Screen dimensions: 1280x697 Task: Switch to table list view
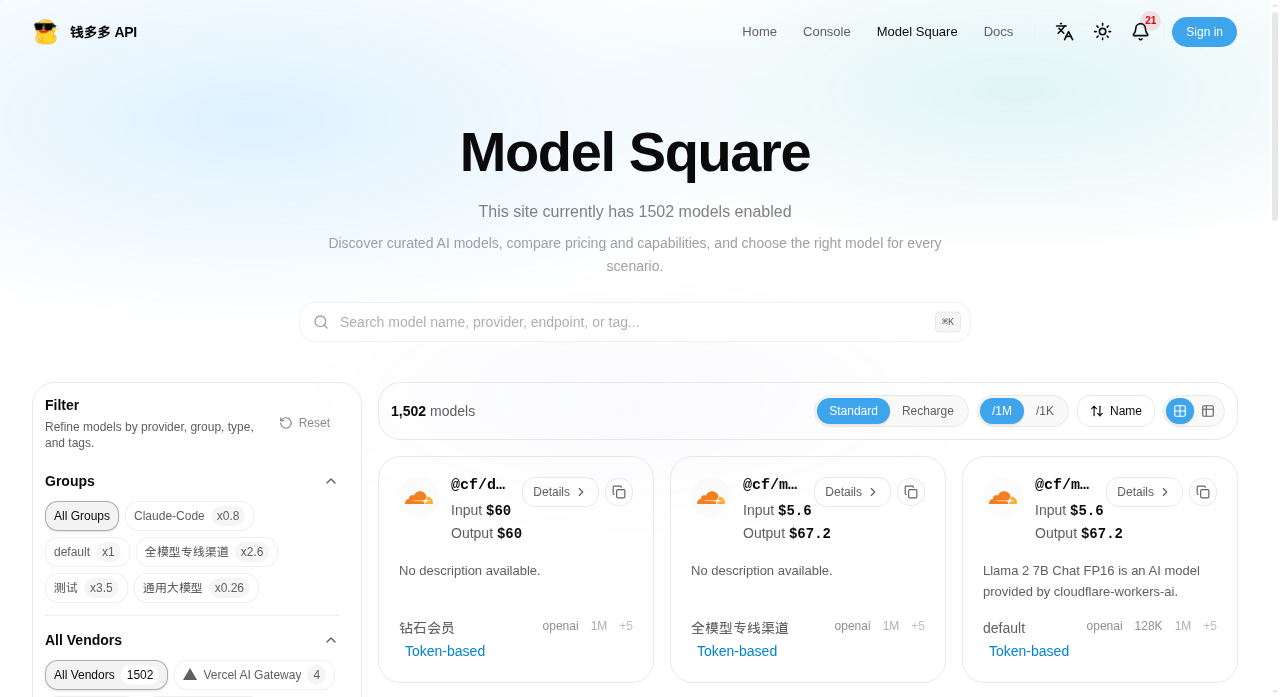(x=1208, y=411)
